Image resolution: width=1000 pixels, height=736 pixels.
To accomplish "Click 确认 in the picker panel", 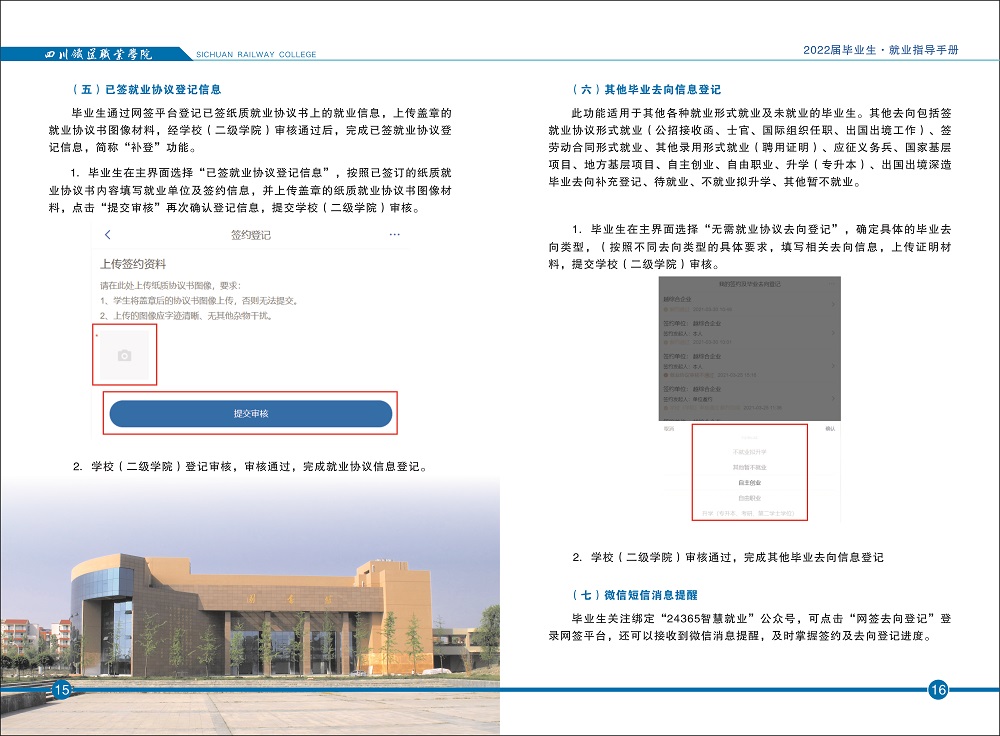I will (x=829, y=428).
